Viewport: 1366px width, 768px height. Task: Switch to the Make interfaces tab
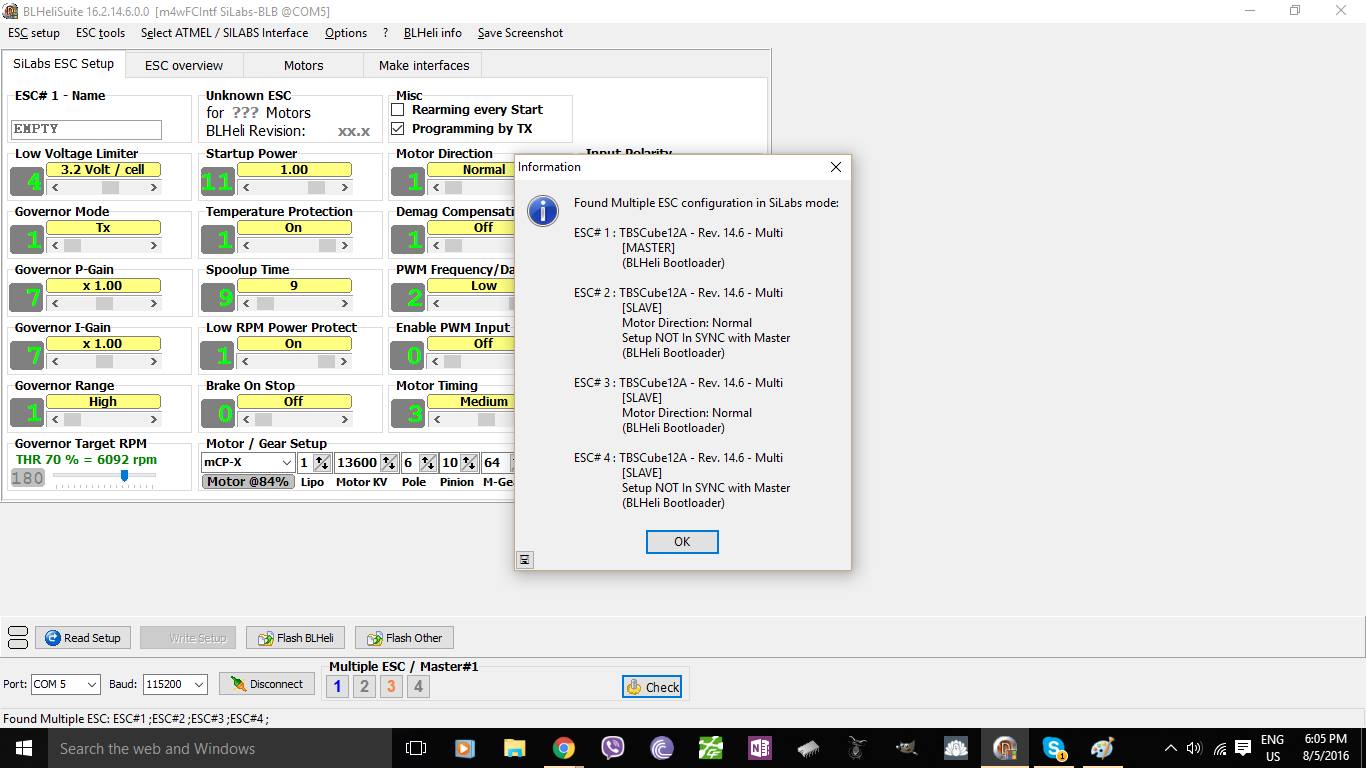424,66
